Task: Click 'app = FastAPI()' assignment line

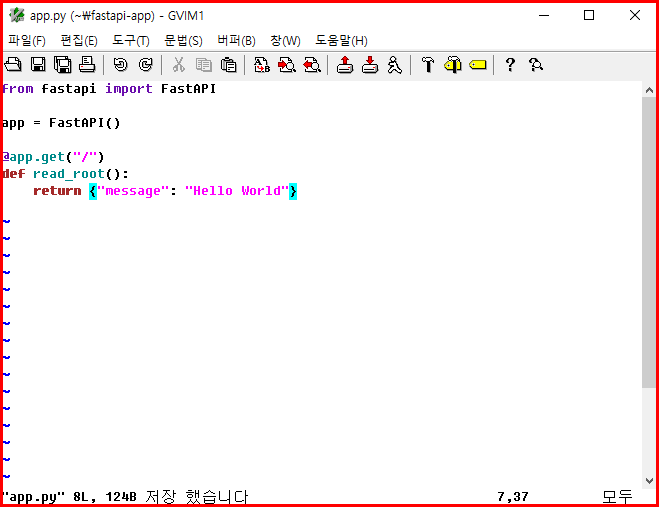Action: pyautogui.click(x=61, y=123)
